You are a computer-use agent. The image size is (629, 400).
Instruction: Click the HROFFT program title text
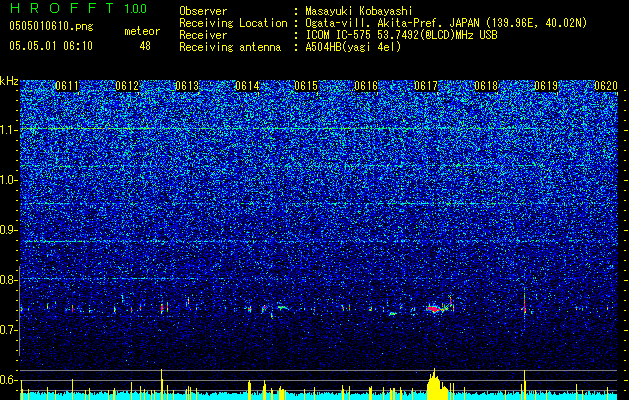pyautogui.click(x=62, y=8)
